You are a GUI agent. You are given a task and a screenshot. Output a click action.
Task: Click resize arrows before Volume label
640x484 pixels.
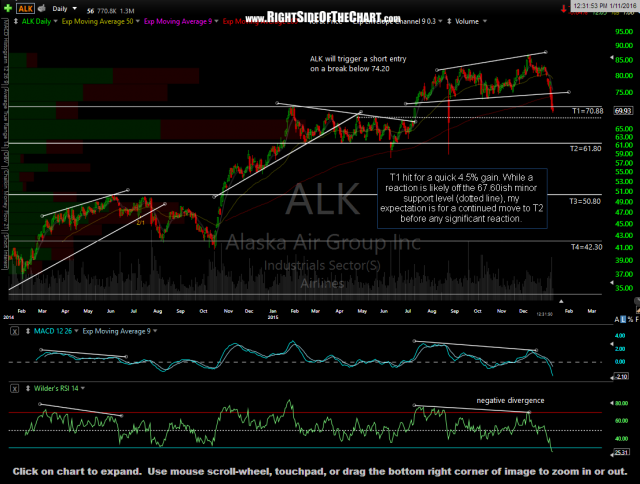pos(449,21)
